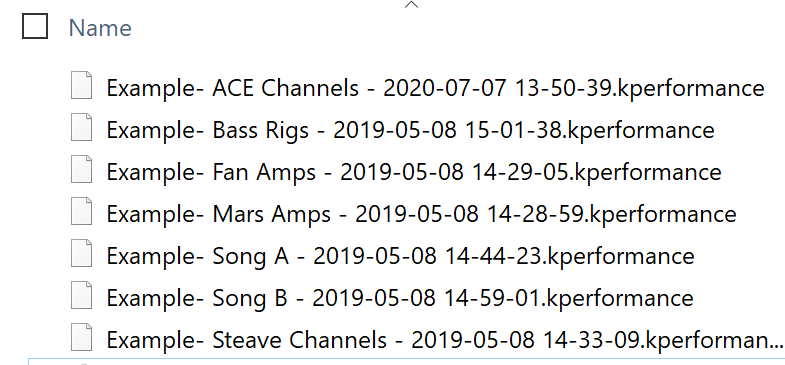Select Example- ACE Channels kperformance file
The image size is (785, 365).
point(436,89)
